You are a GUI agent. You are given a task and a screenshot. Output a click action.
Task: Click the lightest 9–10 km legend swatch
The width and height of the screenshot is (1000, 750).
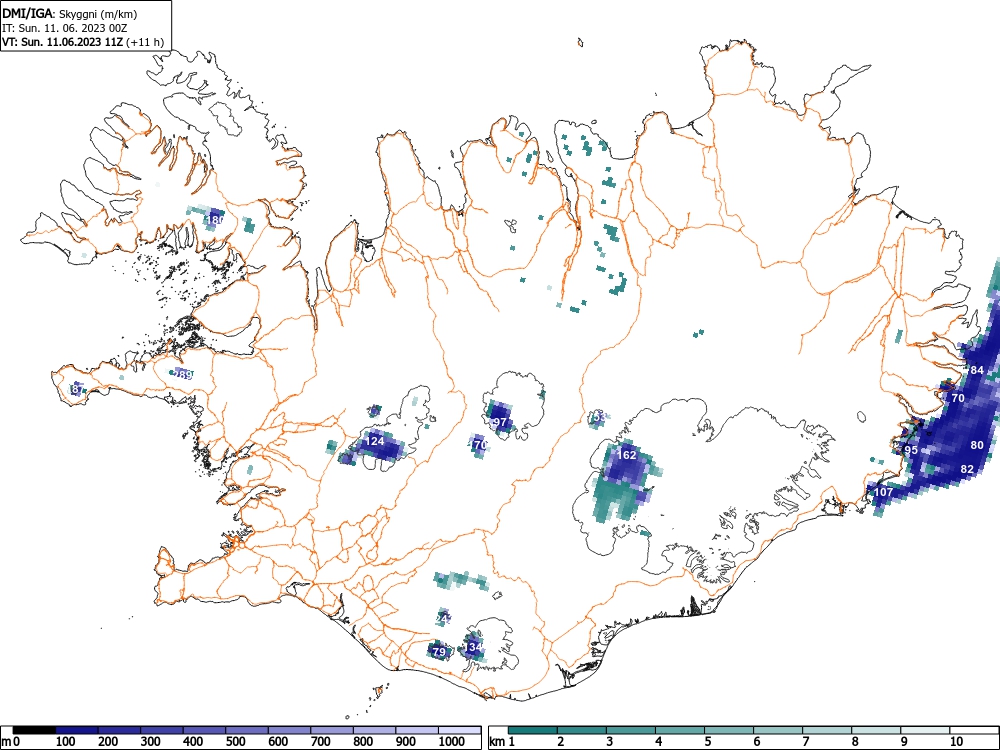pos(925,730)
